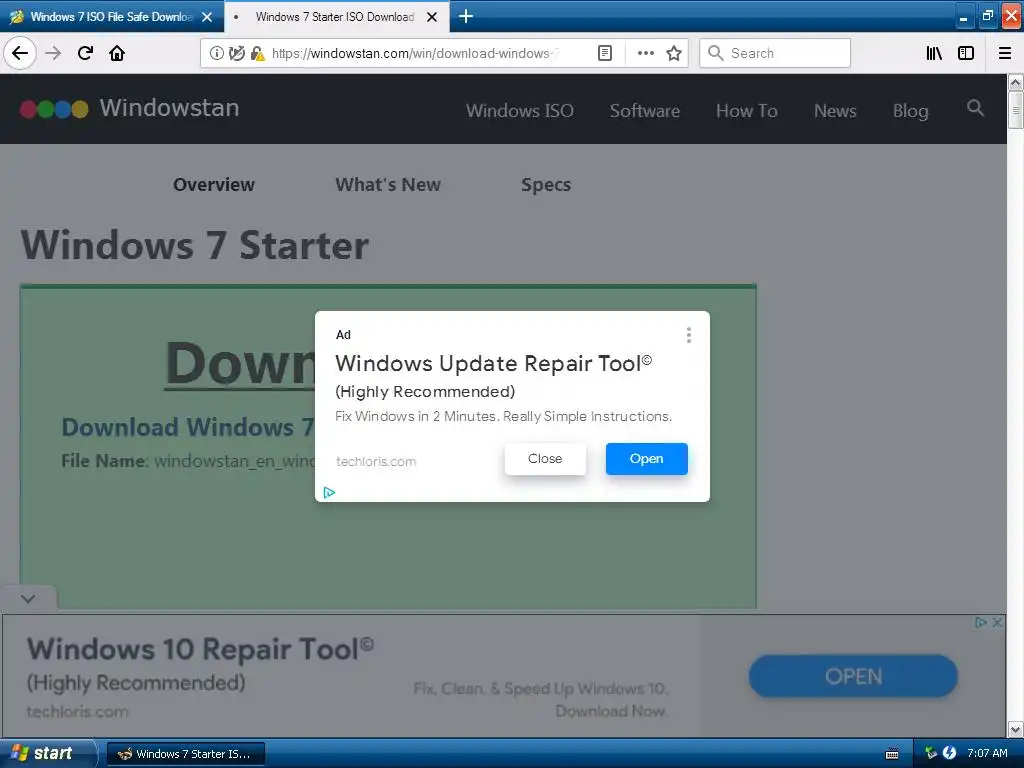Open page actions three-dot menu

click(645, 53)
